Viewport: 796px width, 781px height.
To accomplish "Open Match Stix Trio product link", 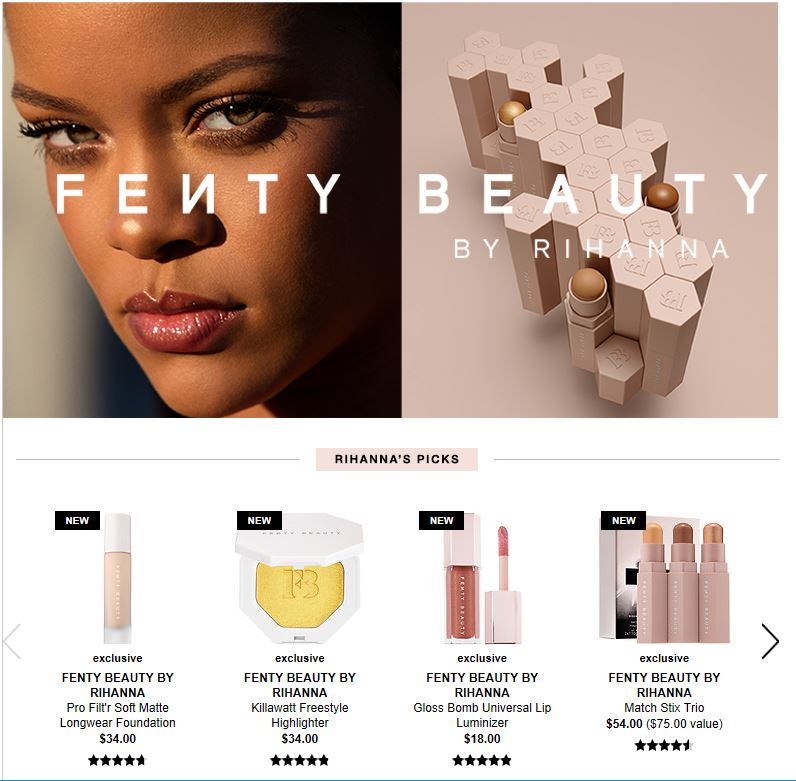I will tap(664, 707).
